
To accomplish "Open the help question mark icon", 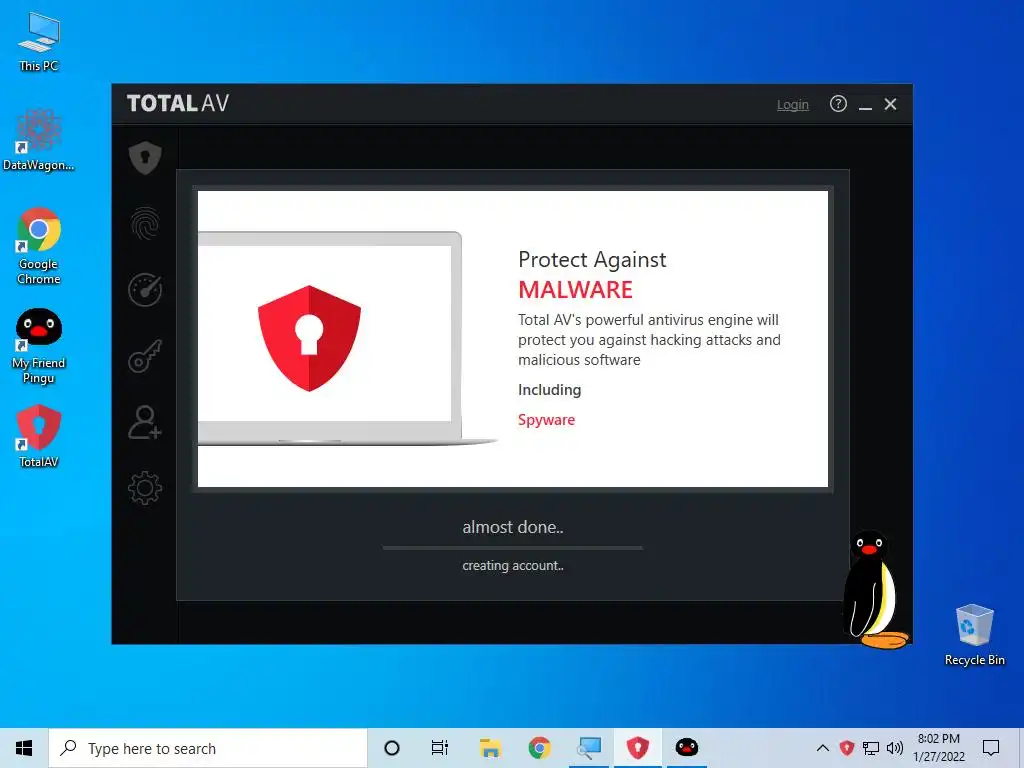I will pyautogui.click(x=838, y=104).
